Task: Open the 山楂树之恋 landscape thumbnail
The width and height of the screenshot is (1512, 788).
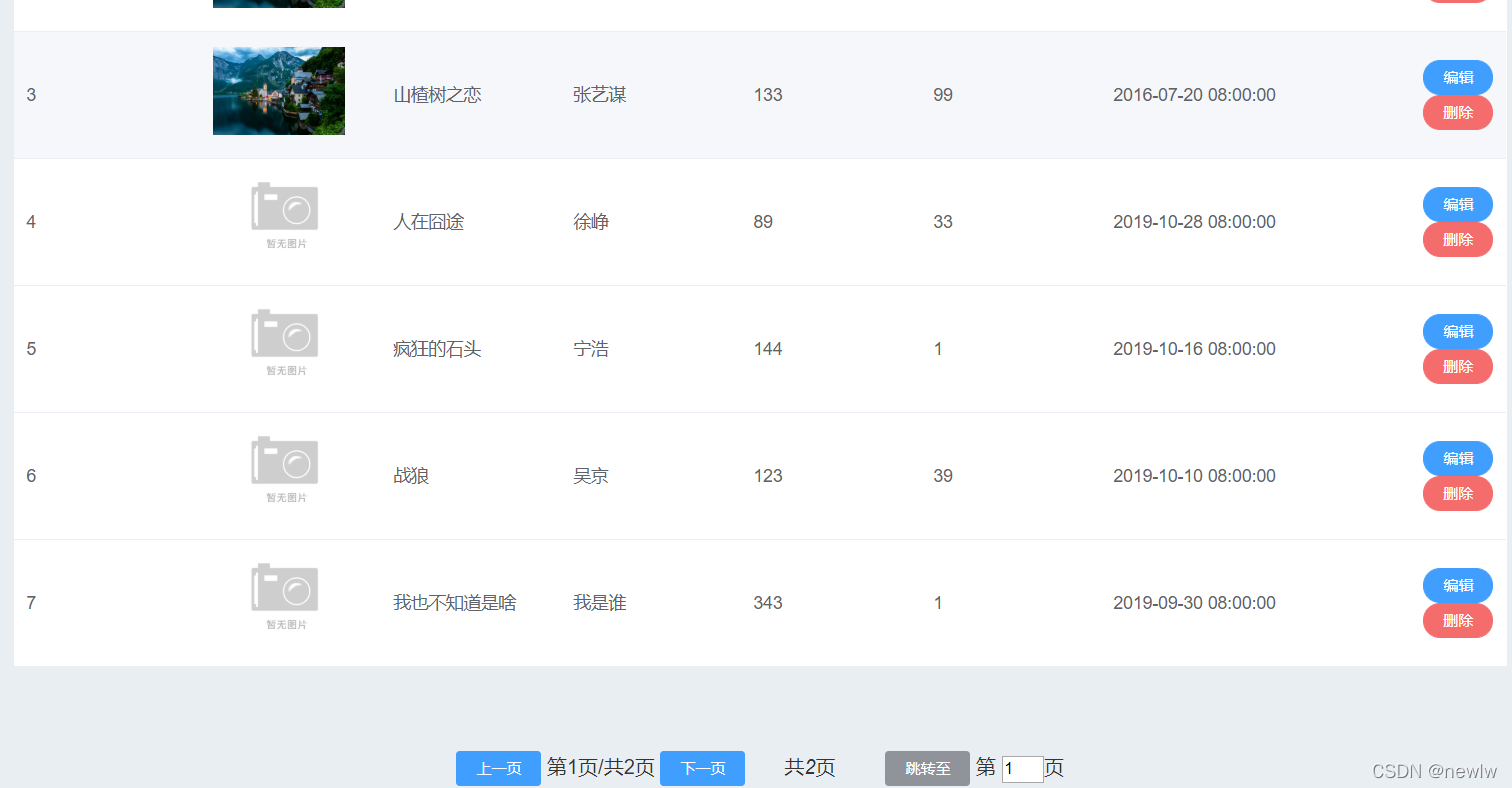Action: (279, 91)
